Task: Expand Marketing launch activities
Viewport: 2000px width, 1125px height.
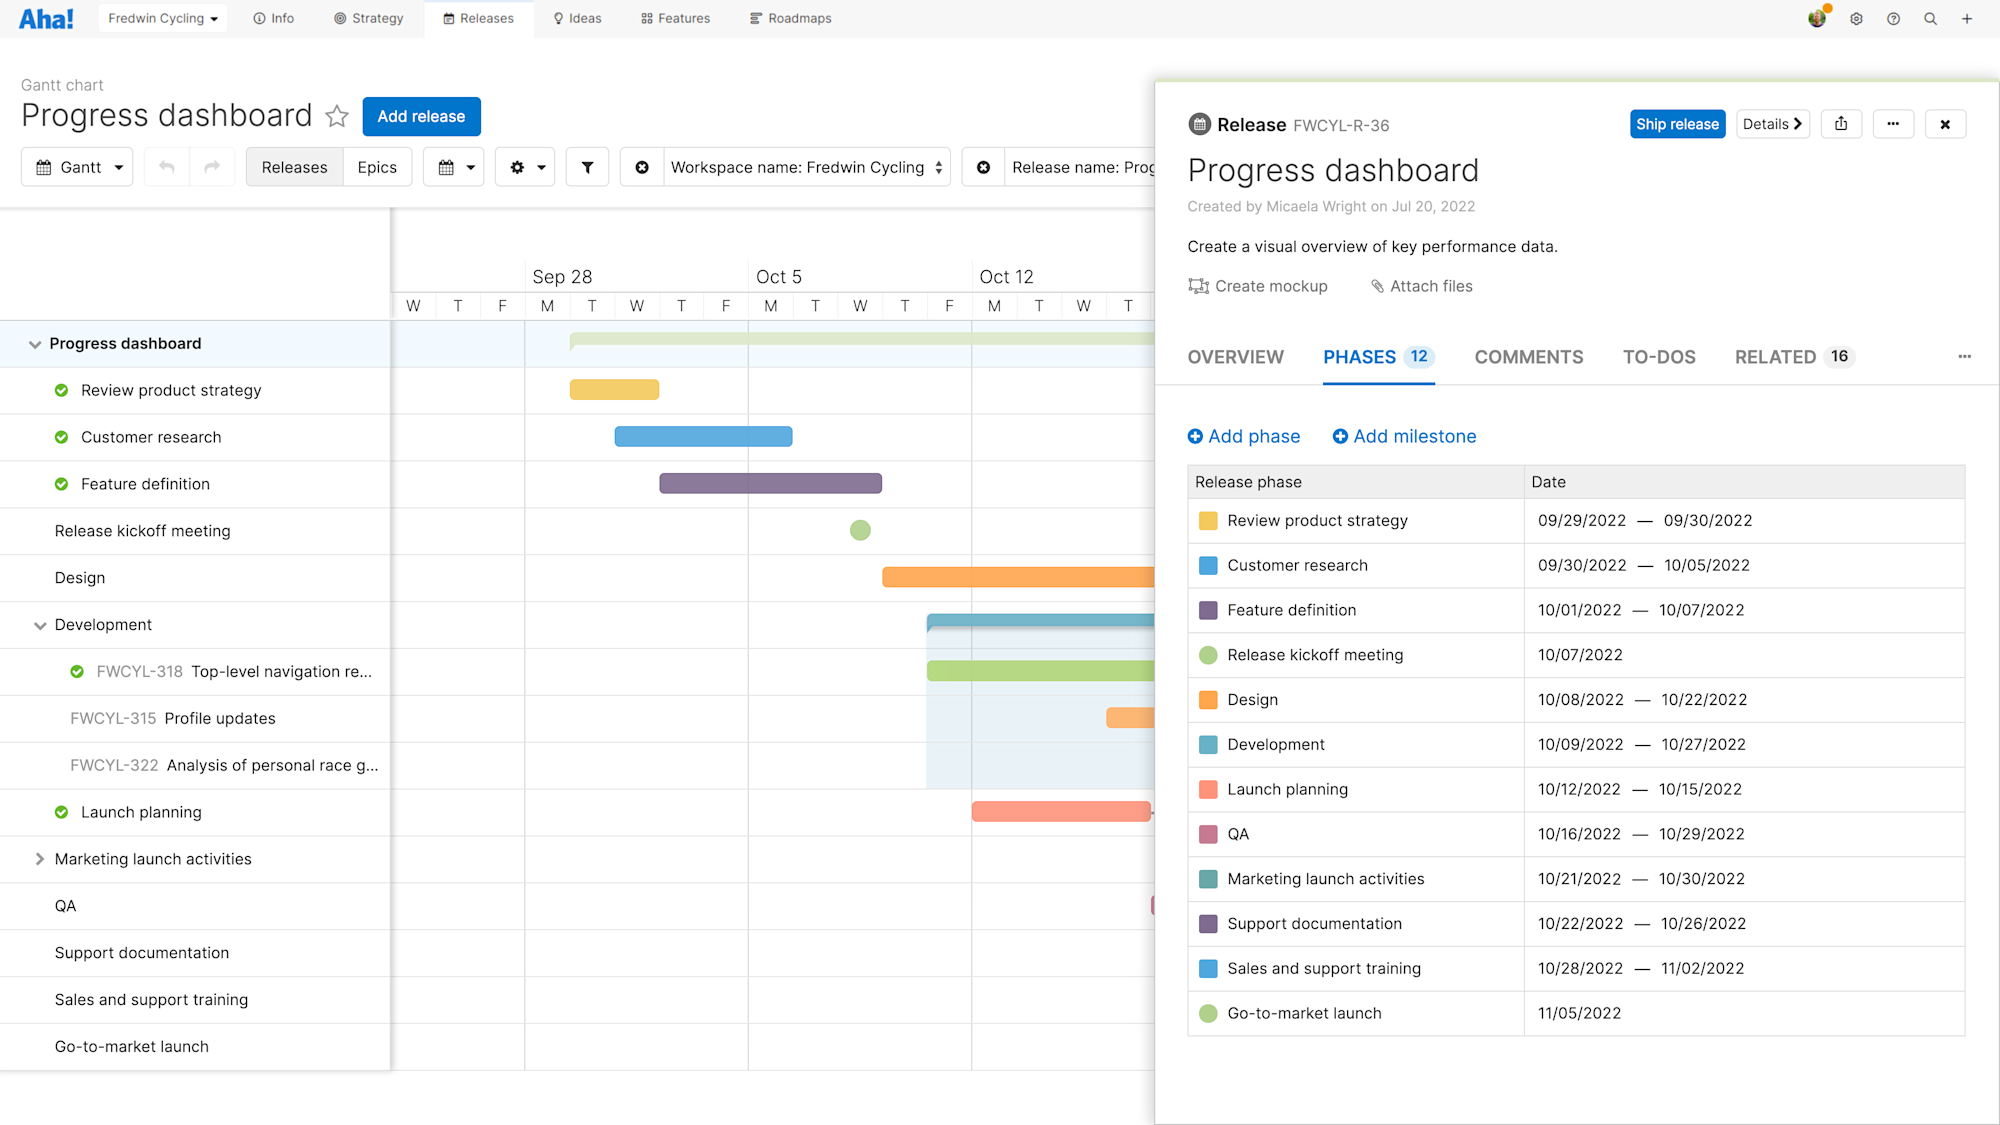Action: [x=40, y=859]
